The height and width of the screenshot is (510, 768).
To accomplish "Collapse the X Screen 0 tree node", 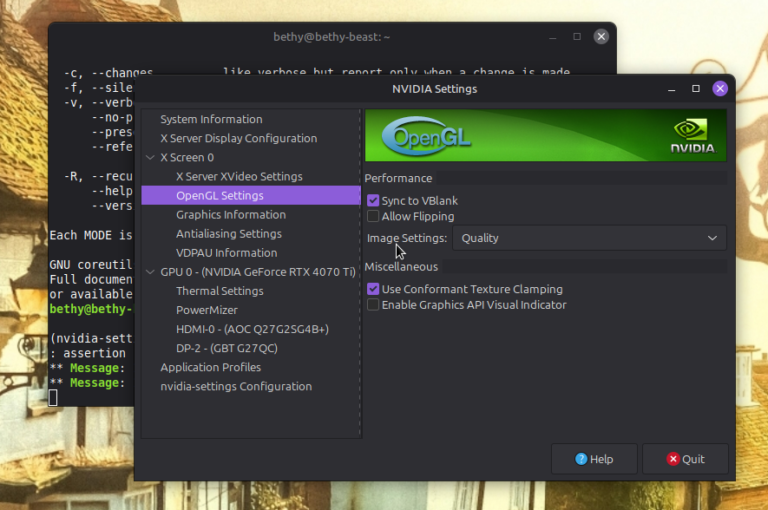I will tap(150, 157).
